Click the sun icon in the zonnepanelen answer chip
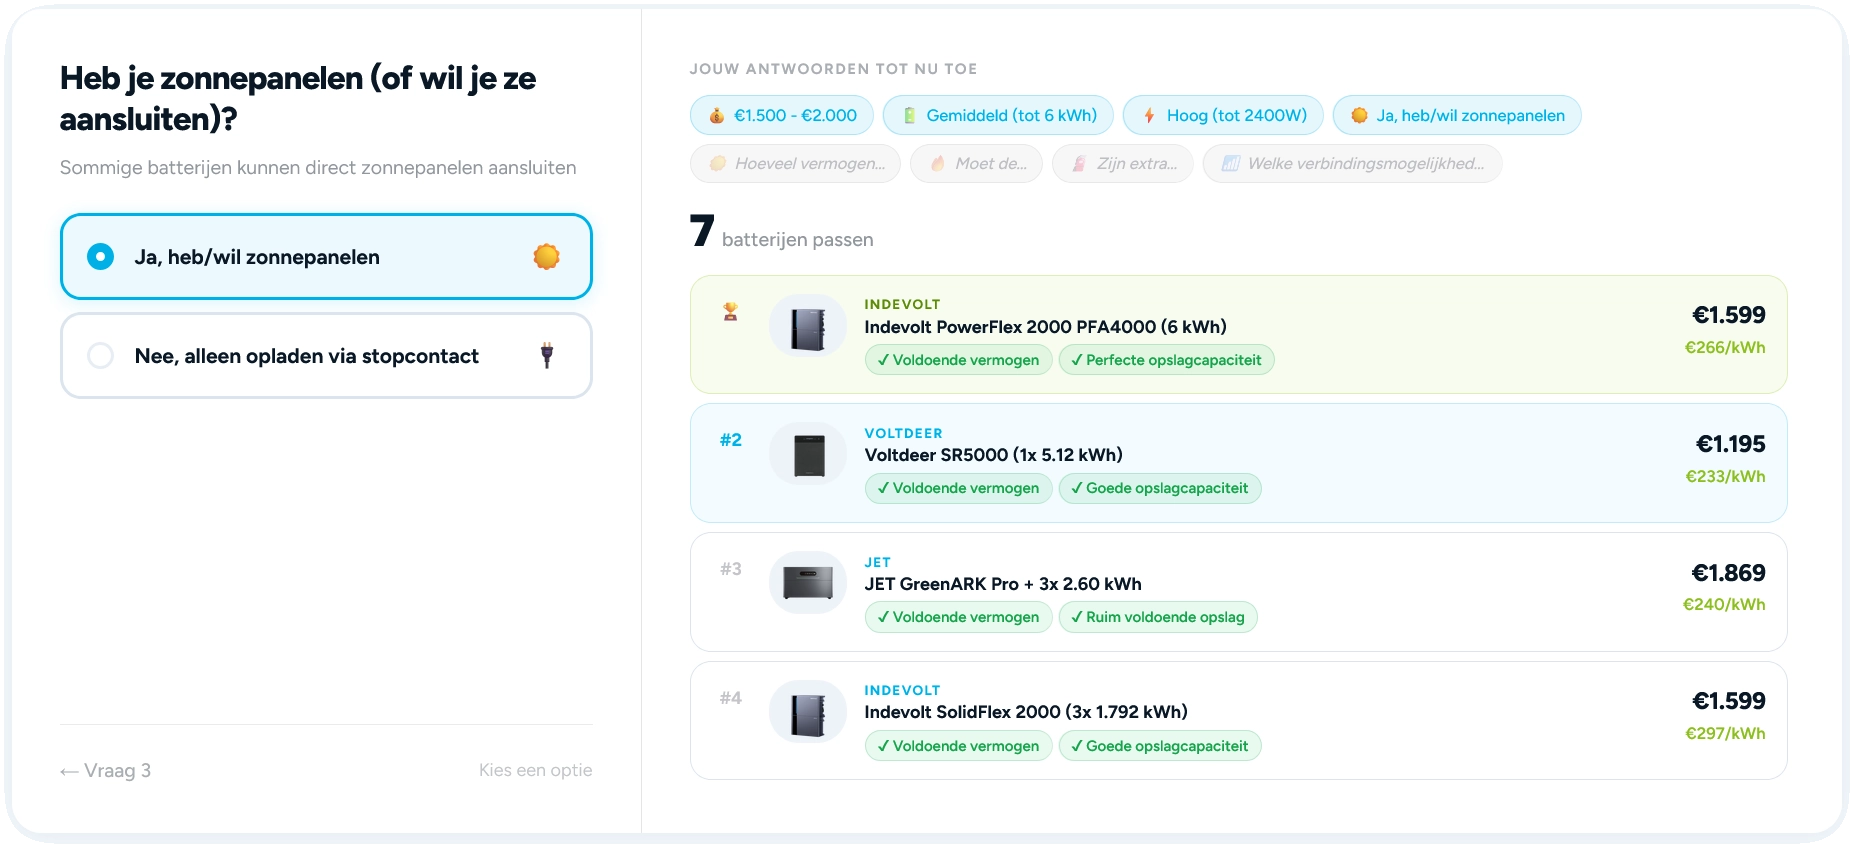This screenshot has width=1853, height=848. 1359,116
